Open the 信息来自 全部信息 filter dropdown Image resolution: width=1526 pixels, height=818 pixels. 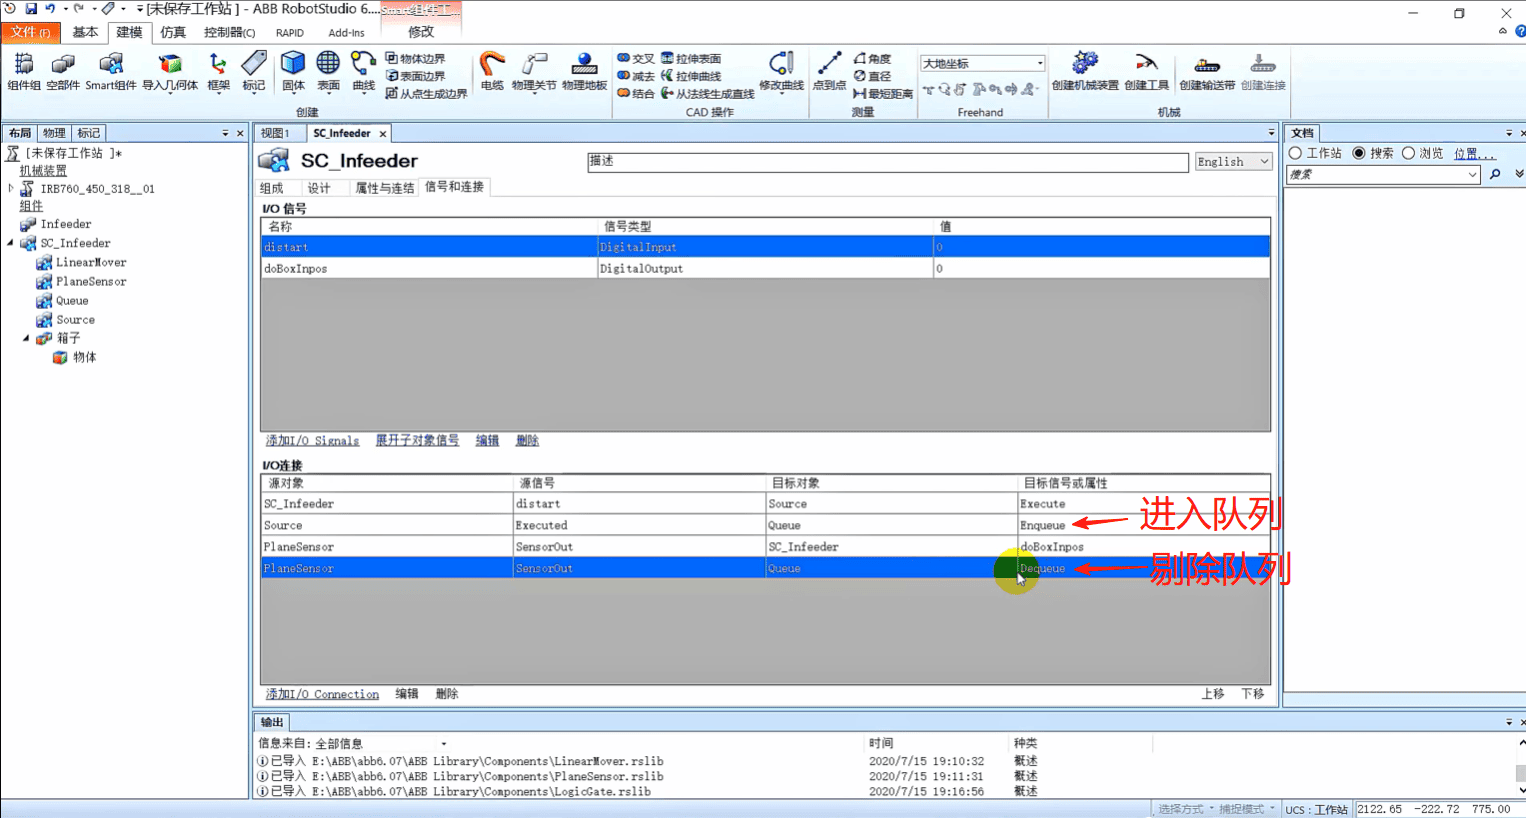pyautogui.click(x=444, y=744)
